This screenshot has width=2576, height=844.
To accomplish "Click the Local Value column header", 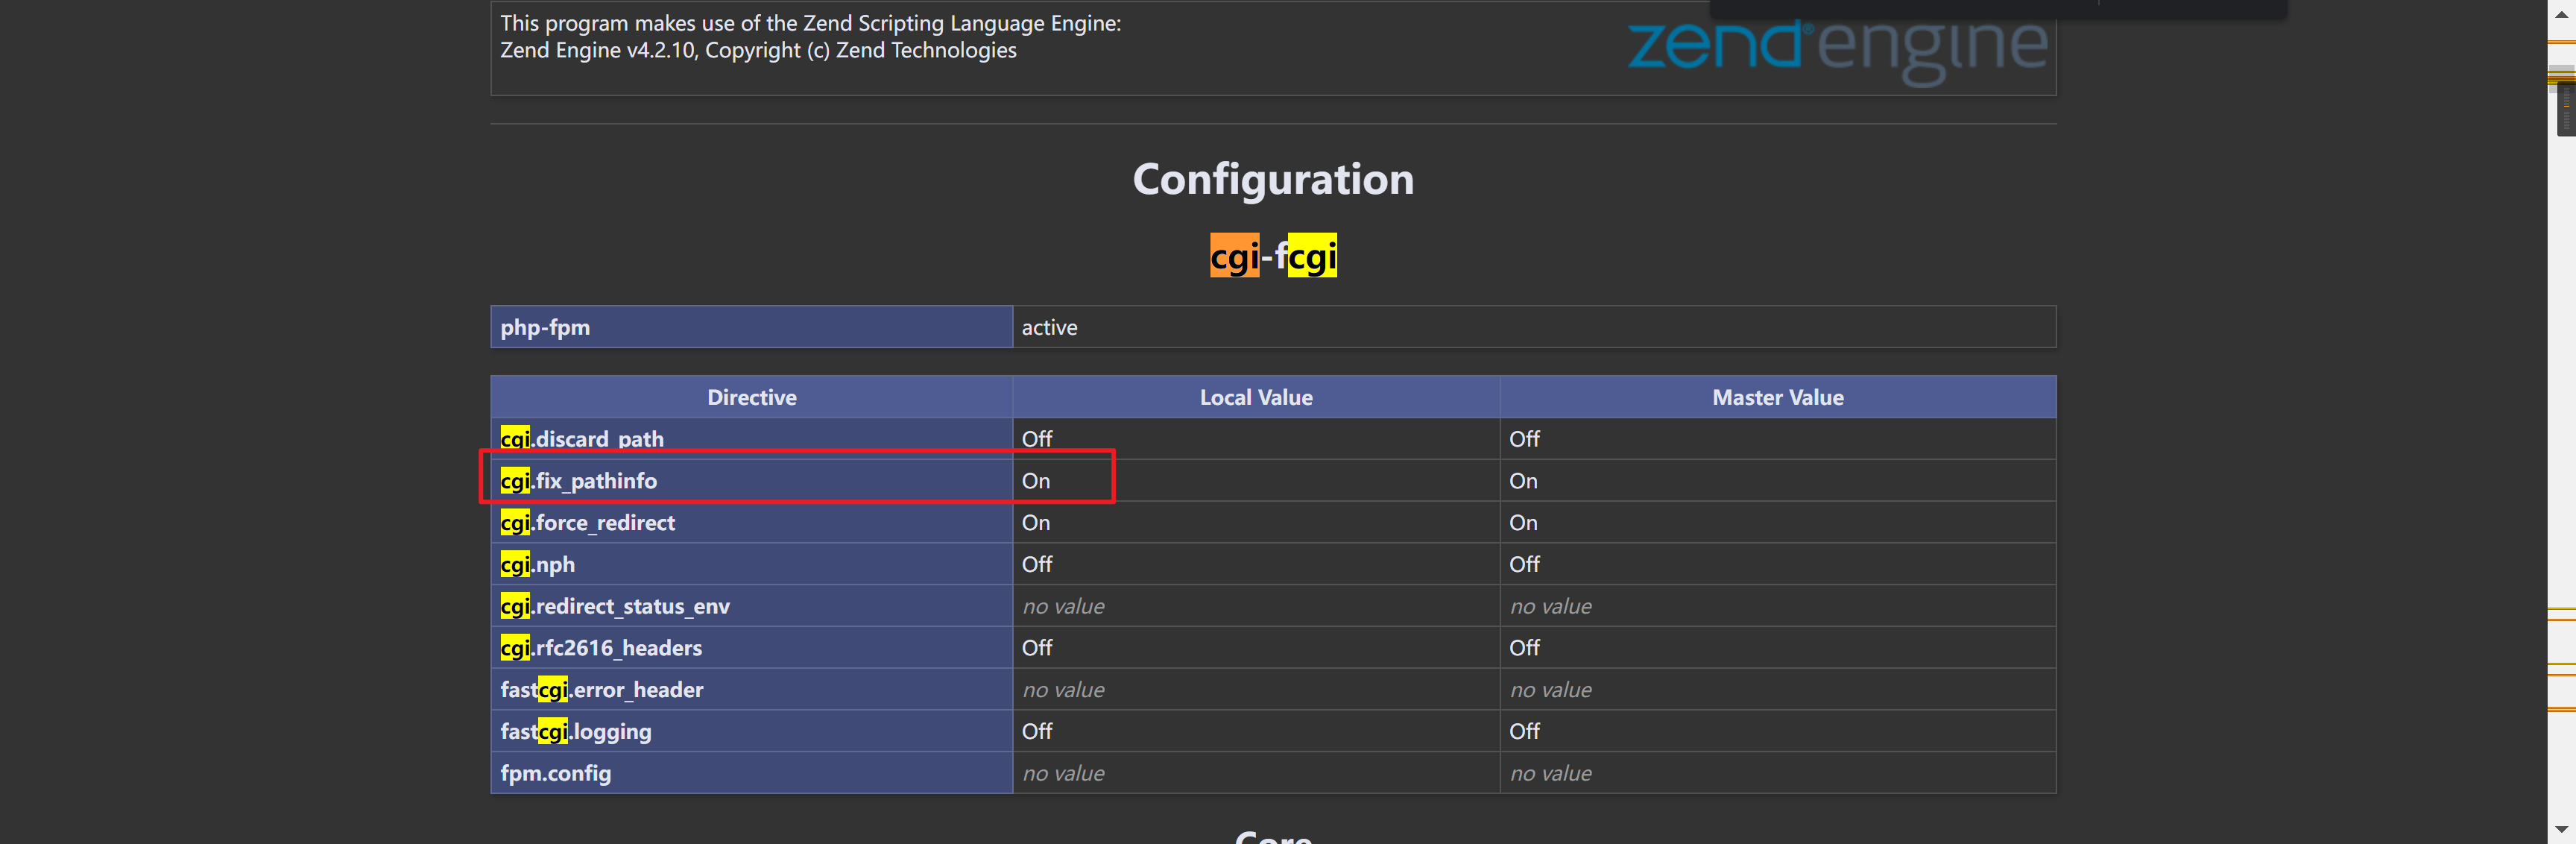I will click(x=1256, y=397).
